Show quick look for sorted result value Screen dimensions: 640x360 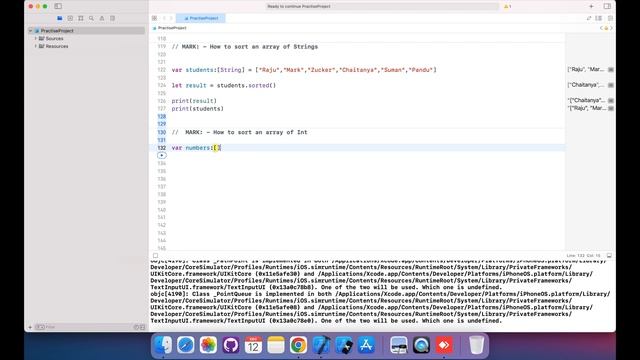pyautogui.click(x=611, y=85)
